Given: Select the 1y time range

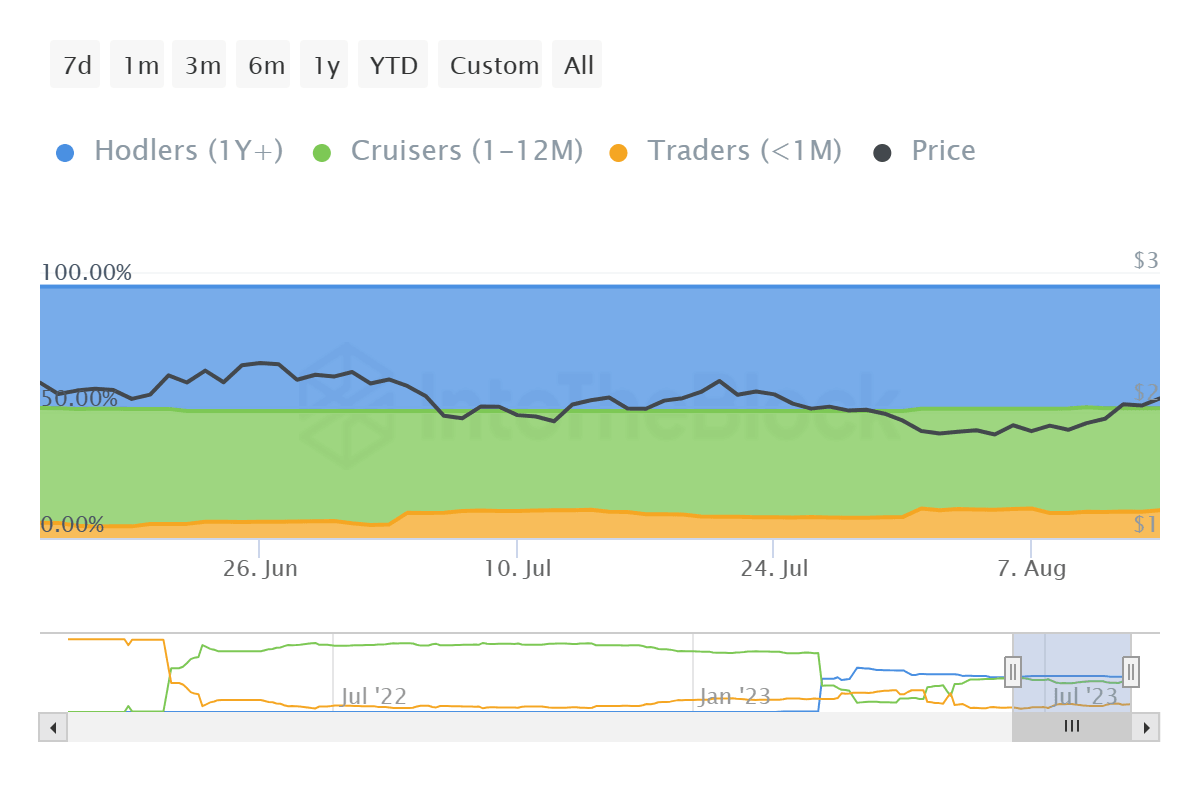Looking at the screenshot, I should coord(324,64).
